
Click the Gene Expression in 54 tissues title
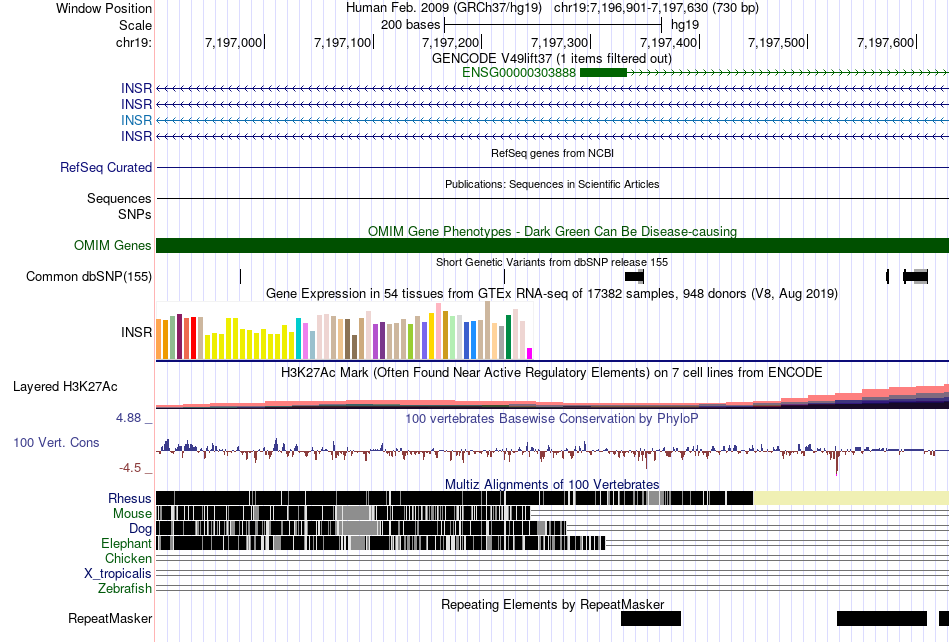point(552,294)
